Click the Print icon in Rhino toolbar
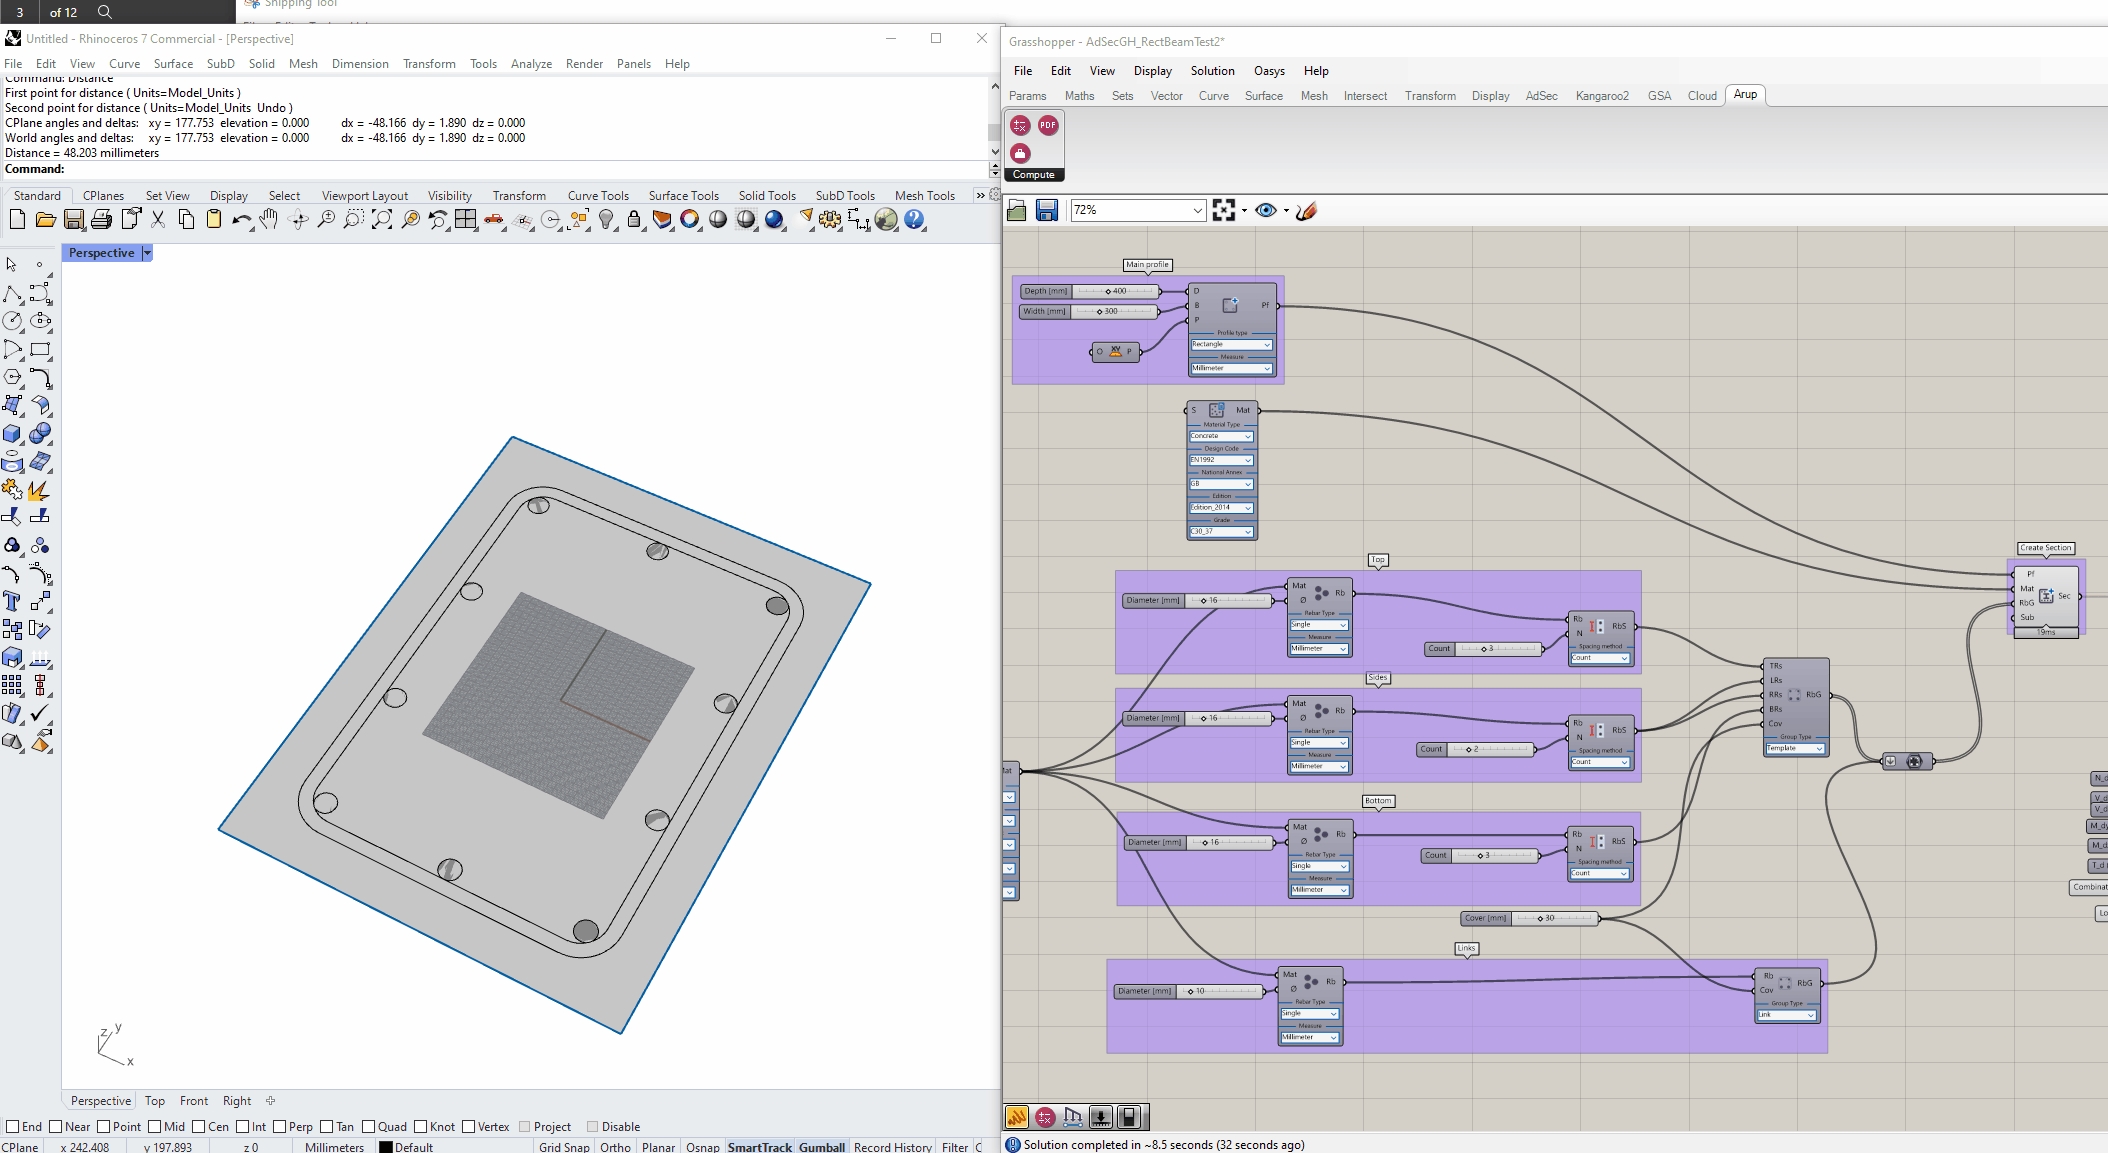This screenshot has height=1153, width=2108. click(x=101, y=220)
